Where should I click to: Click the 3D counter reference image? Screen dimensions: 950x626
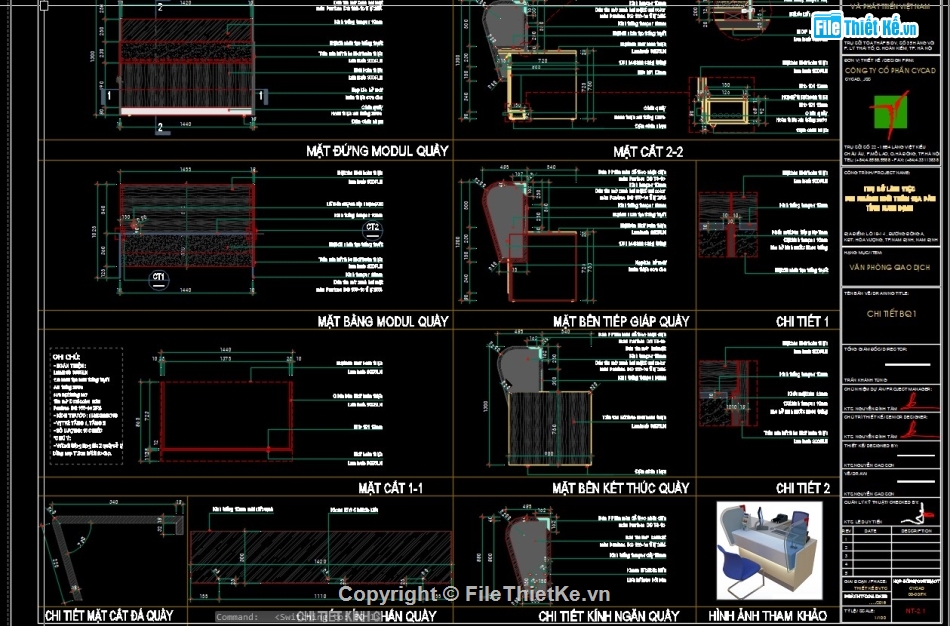[767, 550]
